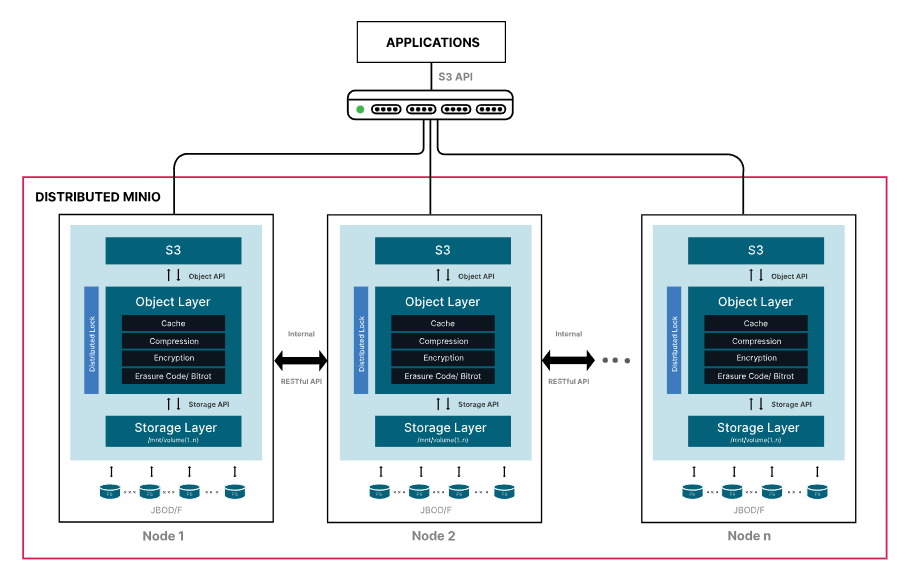Click the Storage Layer block in Node n

[756, 431]
